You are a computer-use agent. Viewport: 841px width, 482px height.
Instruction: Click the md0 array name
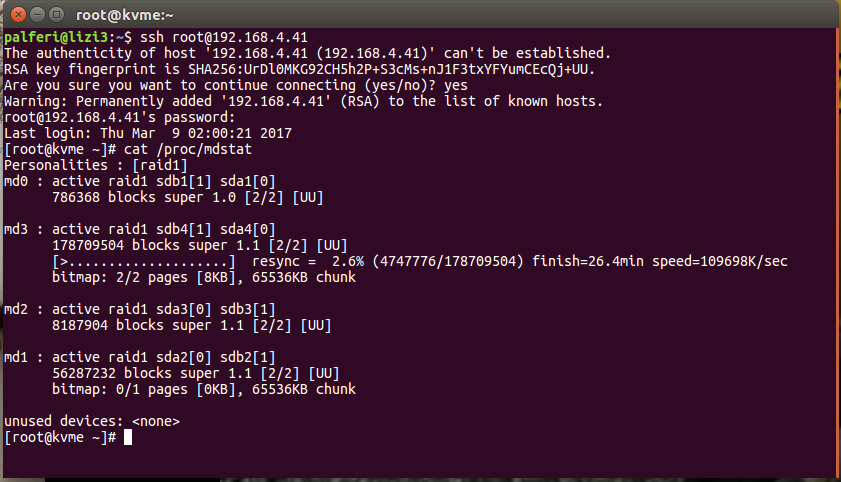16,181
